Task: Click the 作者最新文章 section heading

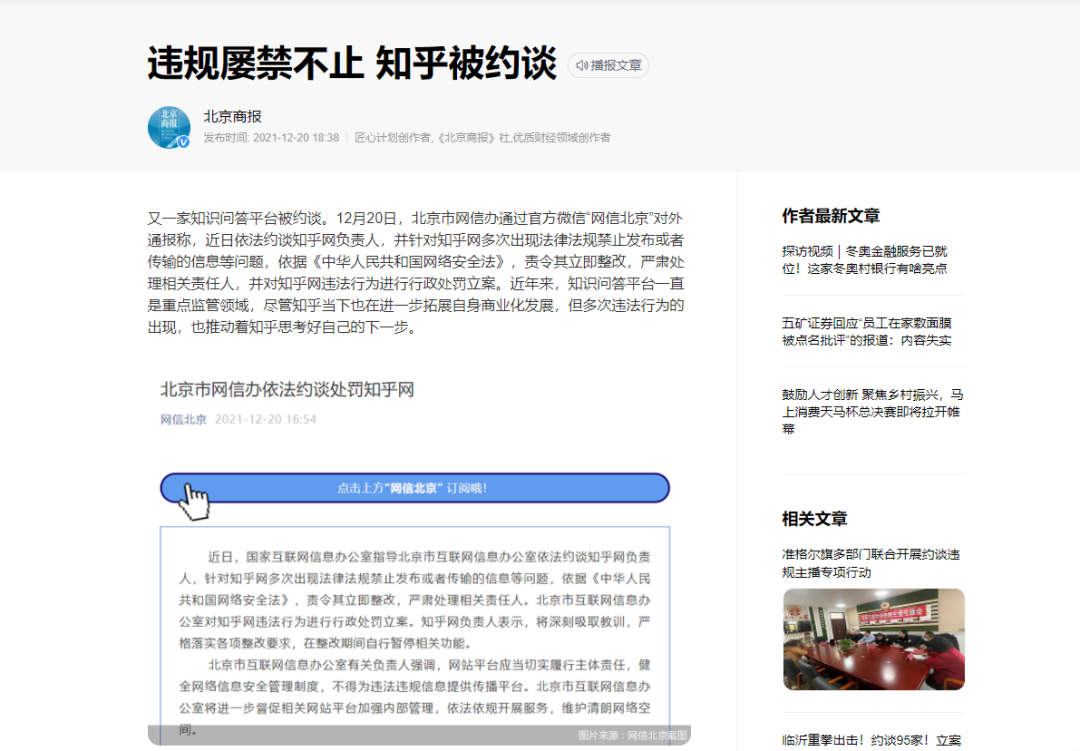Action: point(831,216)
